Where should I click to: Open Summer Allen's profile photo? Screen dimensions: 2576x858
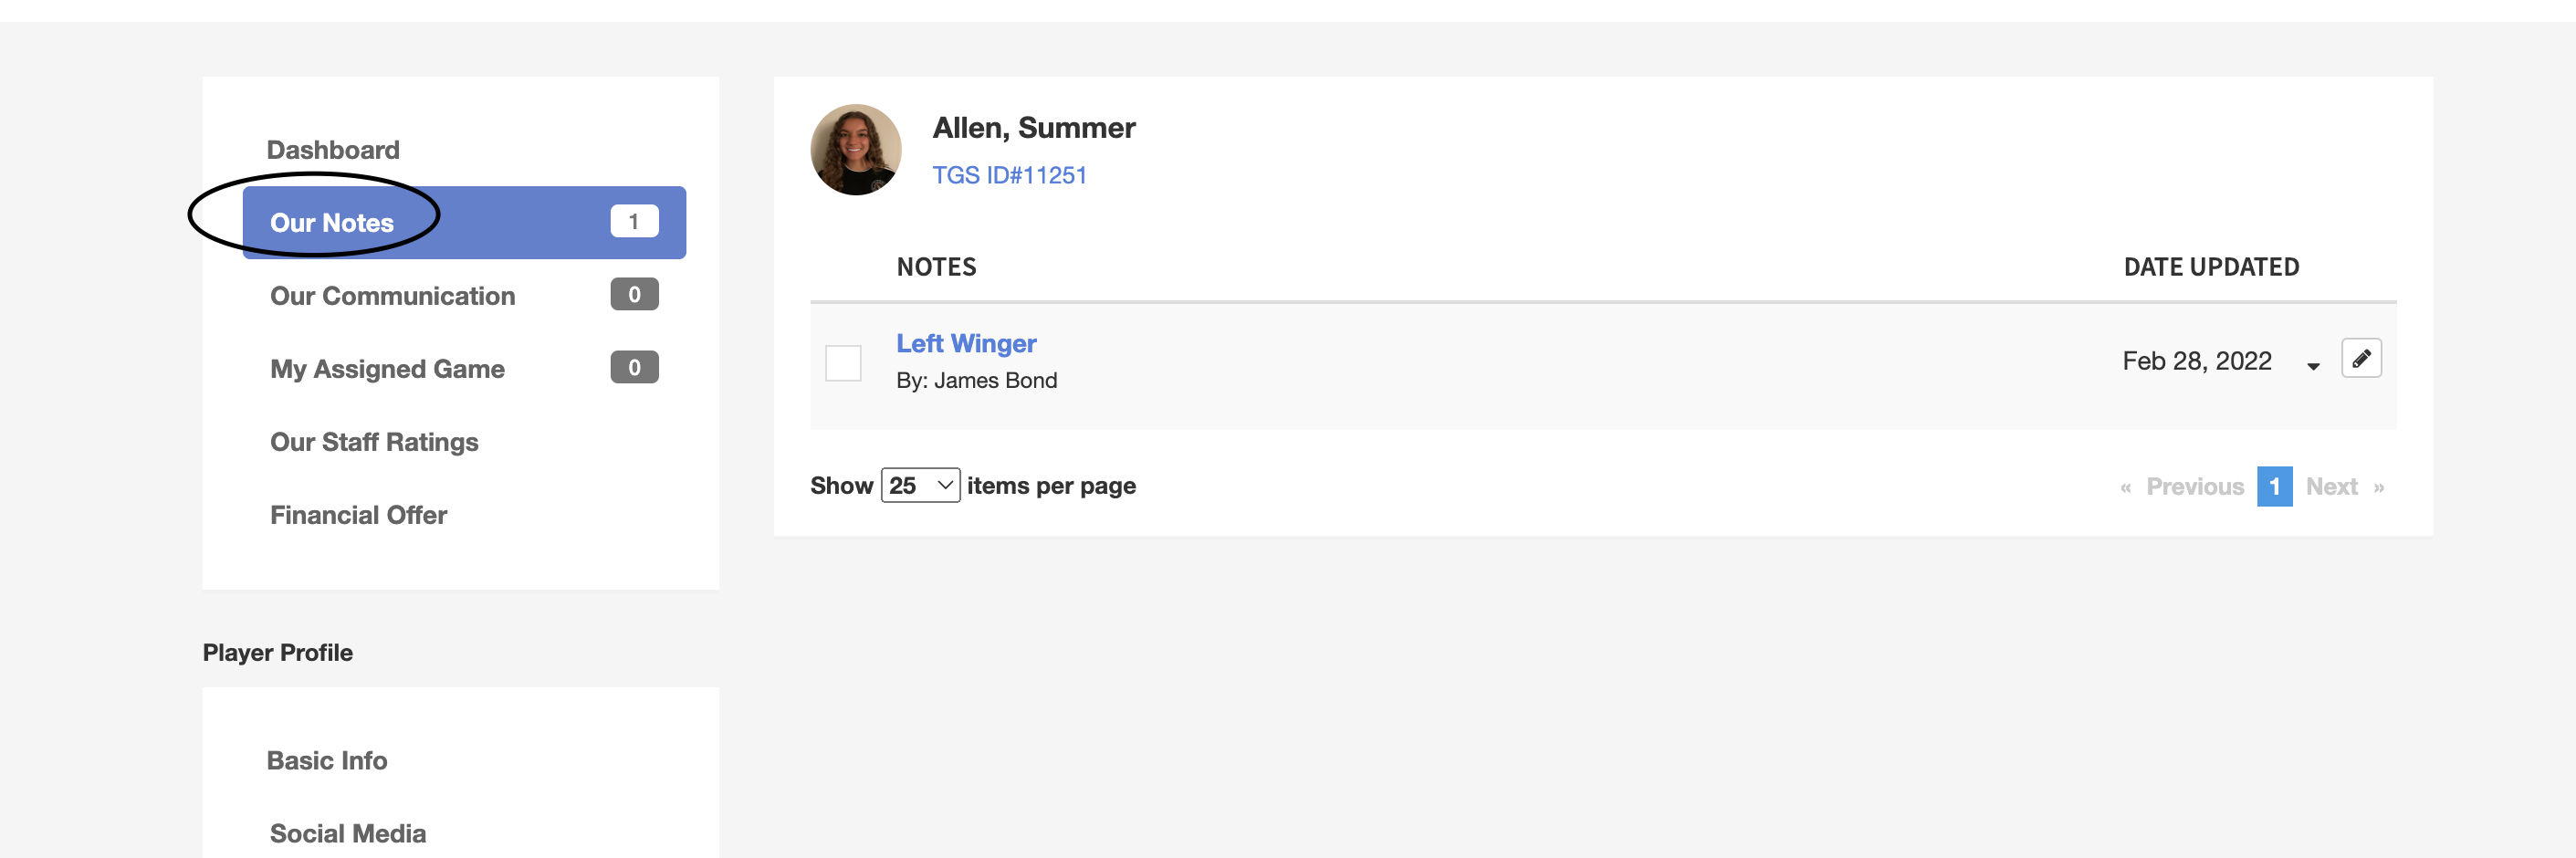855,150
